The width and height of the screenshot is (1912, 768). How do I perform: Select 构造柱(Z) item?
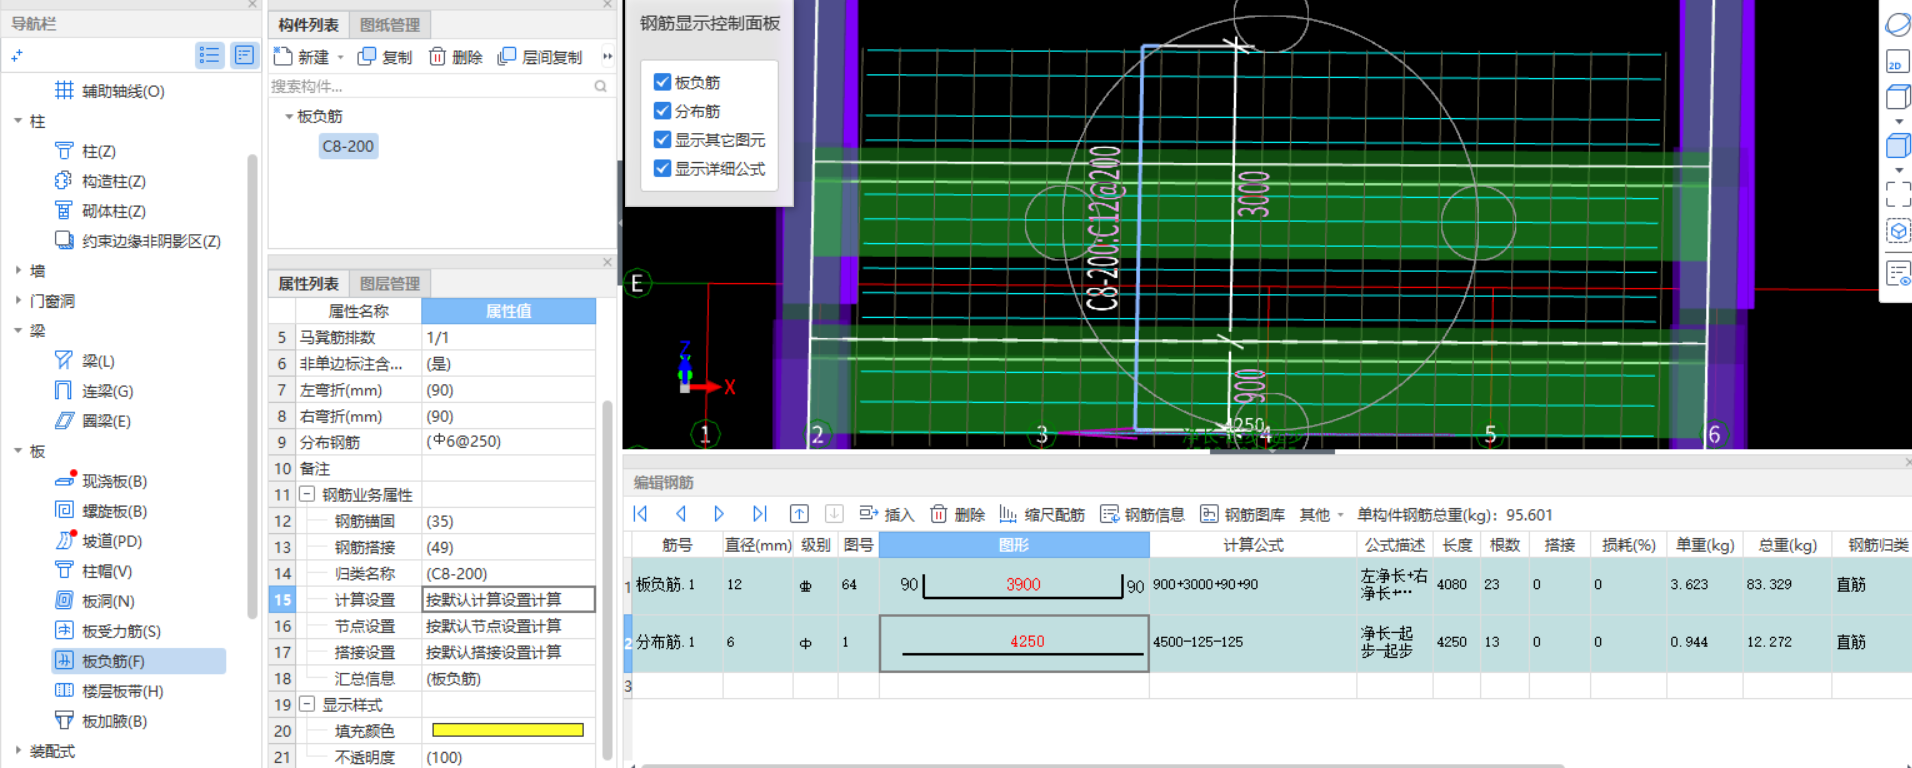[x=113, y=181]
